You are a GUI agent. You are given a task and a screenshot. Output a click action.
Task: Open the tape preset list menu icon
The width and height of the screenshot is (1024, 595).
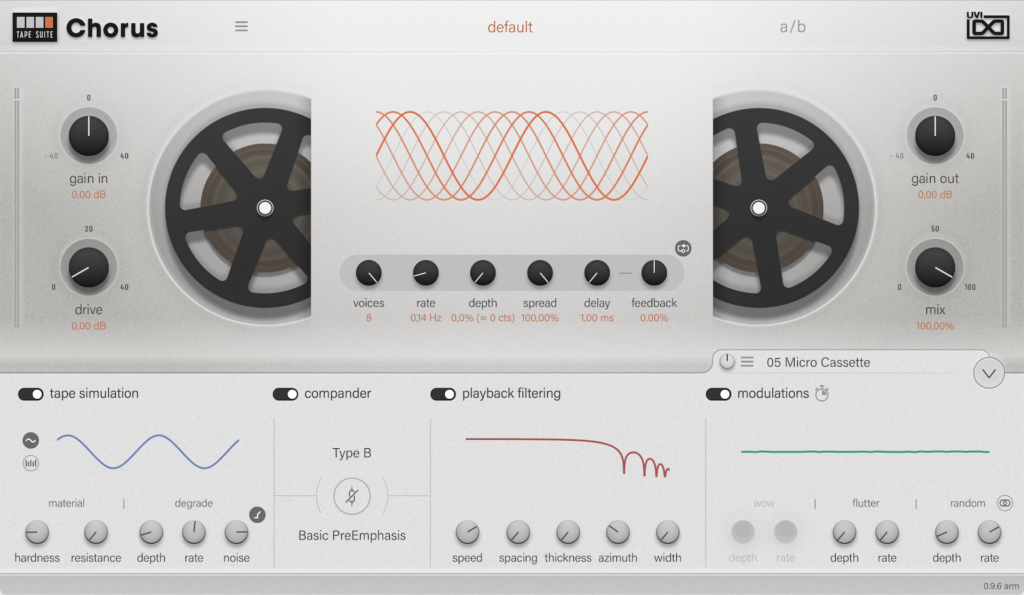pos(747,362)
